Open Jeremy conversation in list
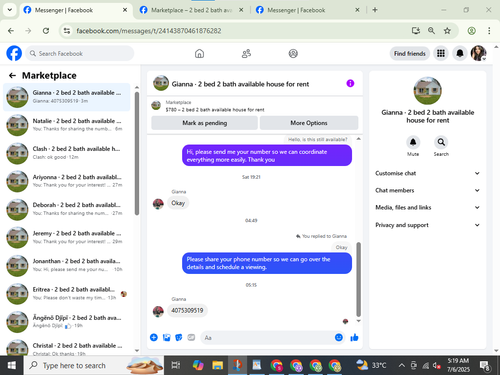Screen dimensions: 500x375 pos(67,237)
